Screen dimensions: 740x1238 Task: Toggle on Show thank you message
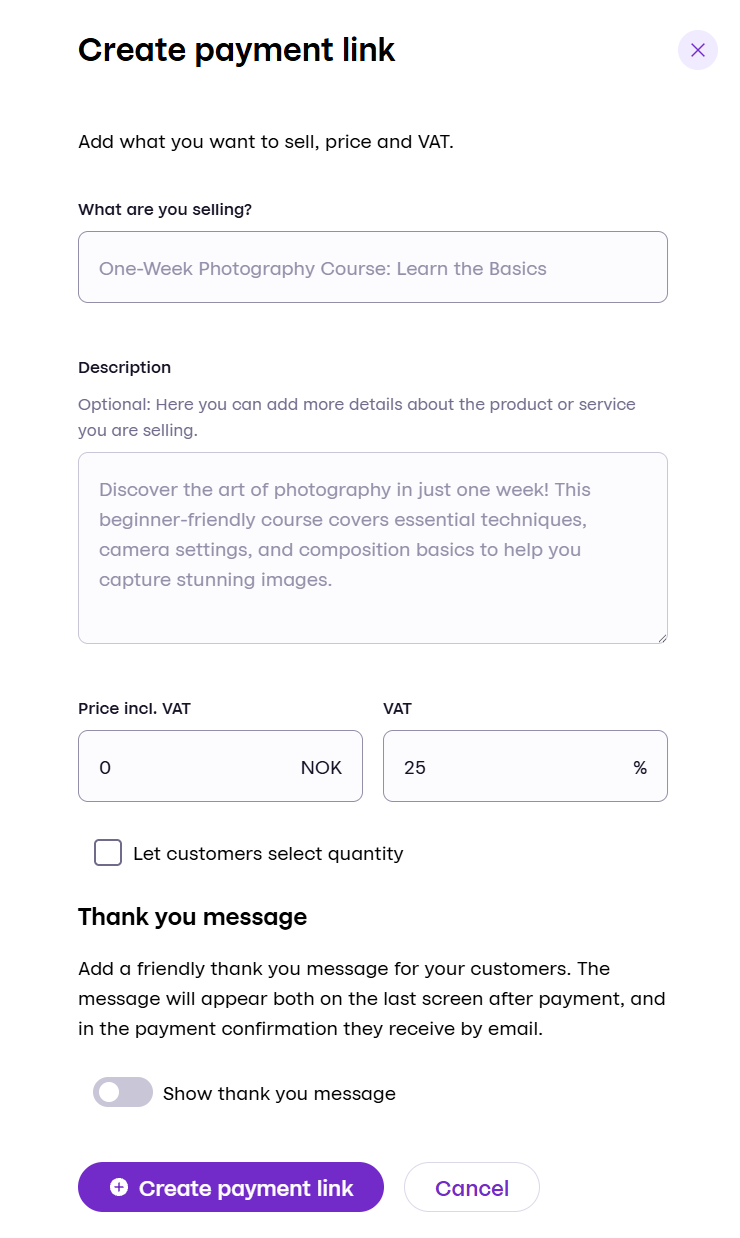(122, 1092)
